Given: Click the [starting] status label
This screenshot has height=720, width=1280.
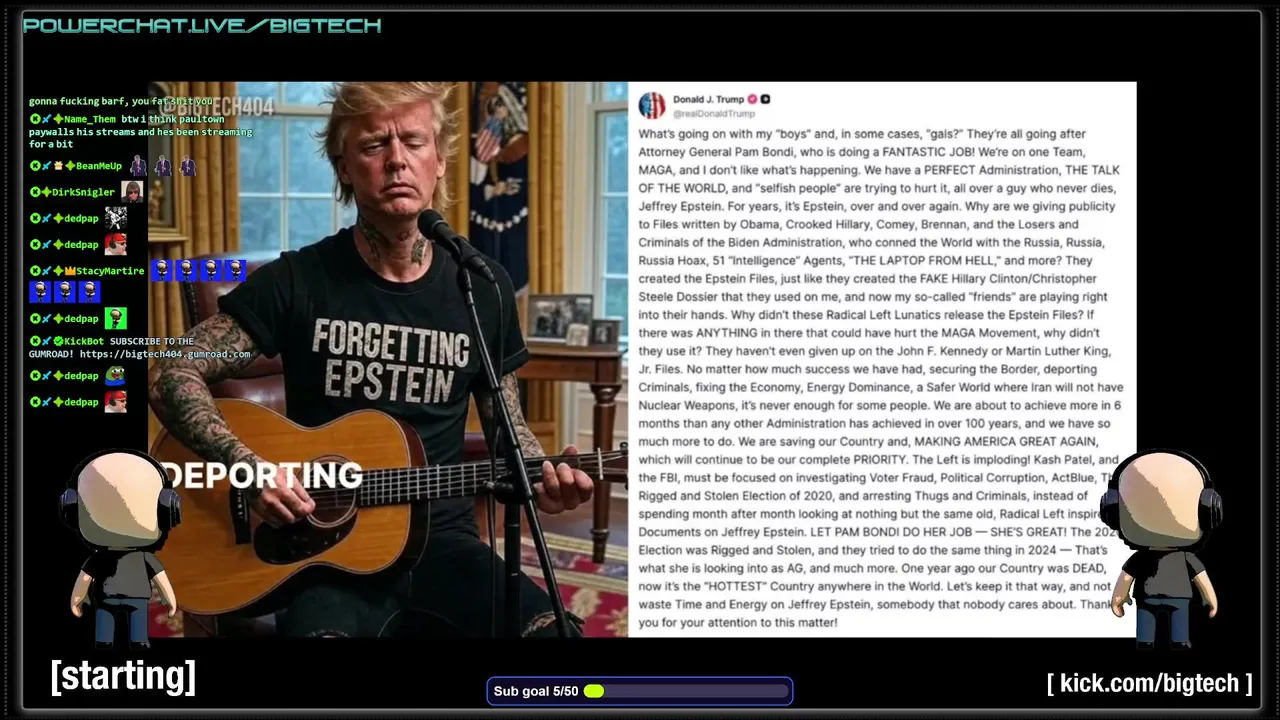Looking at the screenshot, I should coord(123,676).
